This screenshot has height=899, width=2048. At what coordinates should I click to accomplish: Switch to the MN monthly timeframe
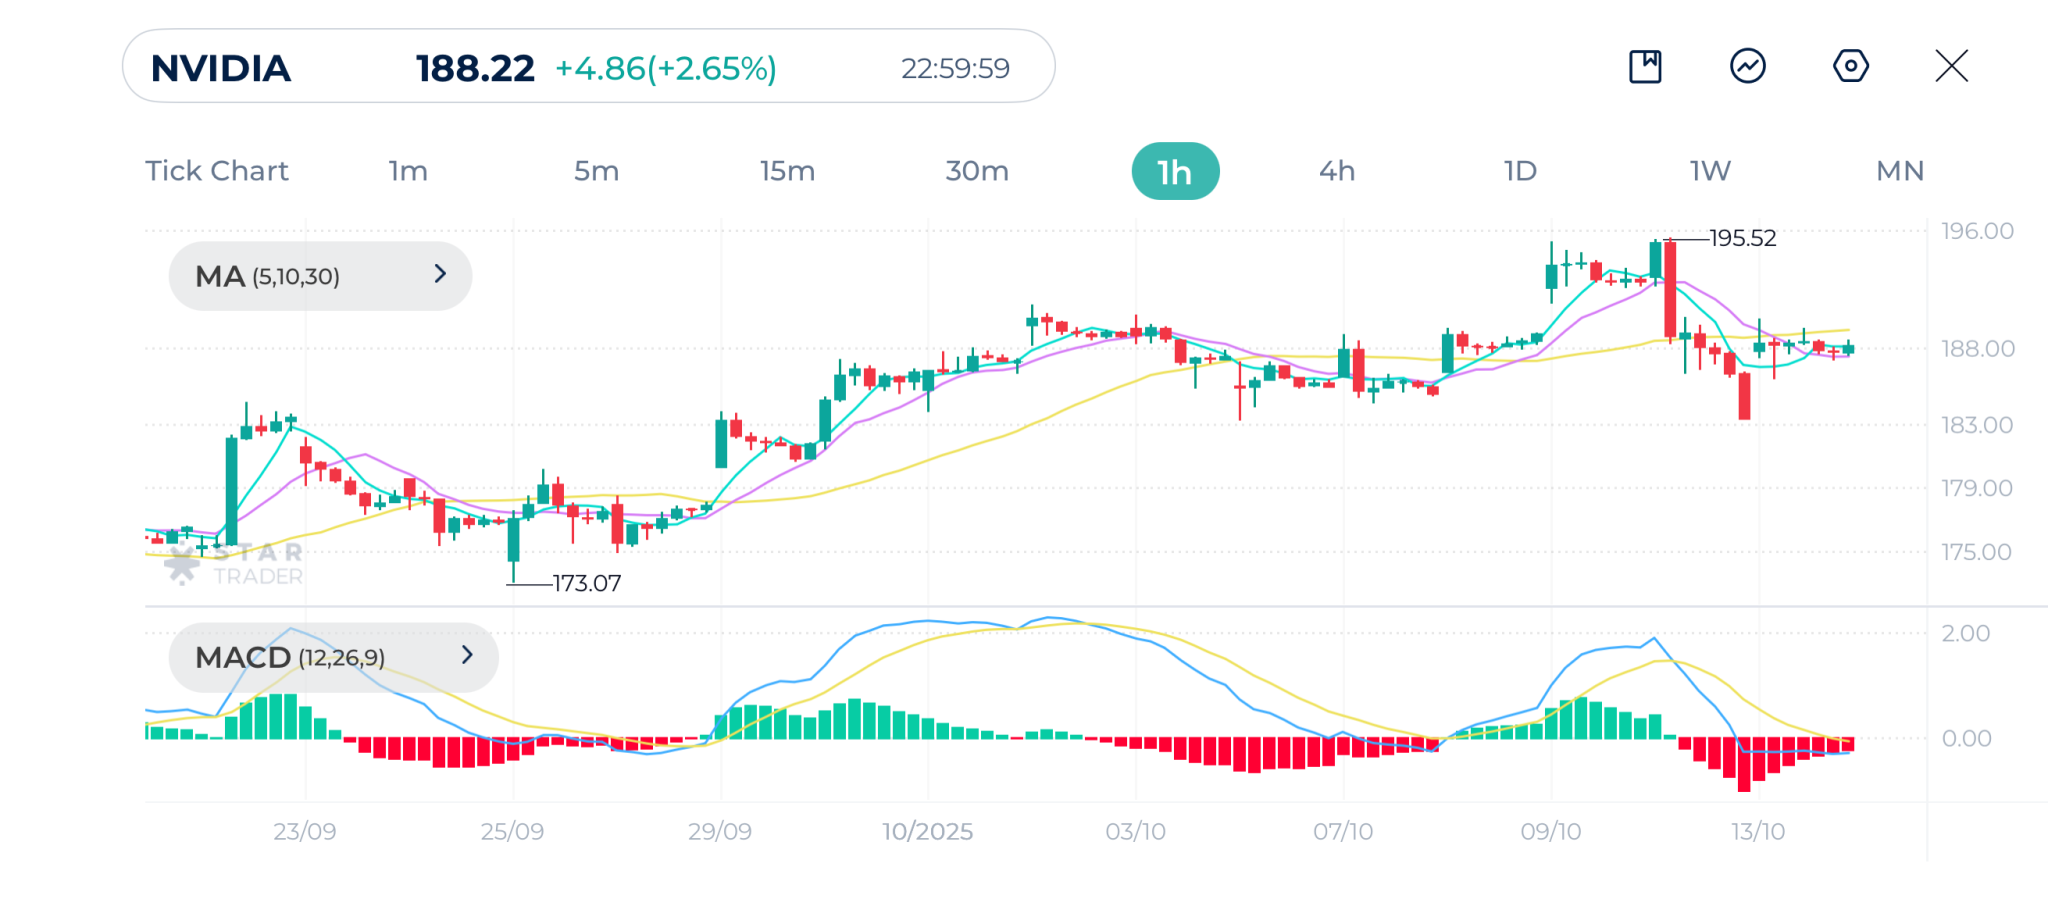coord(1900,171)
